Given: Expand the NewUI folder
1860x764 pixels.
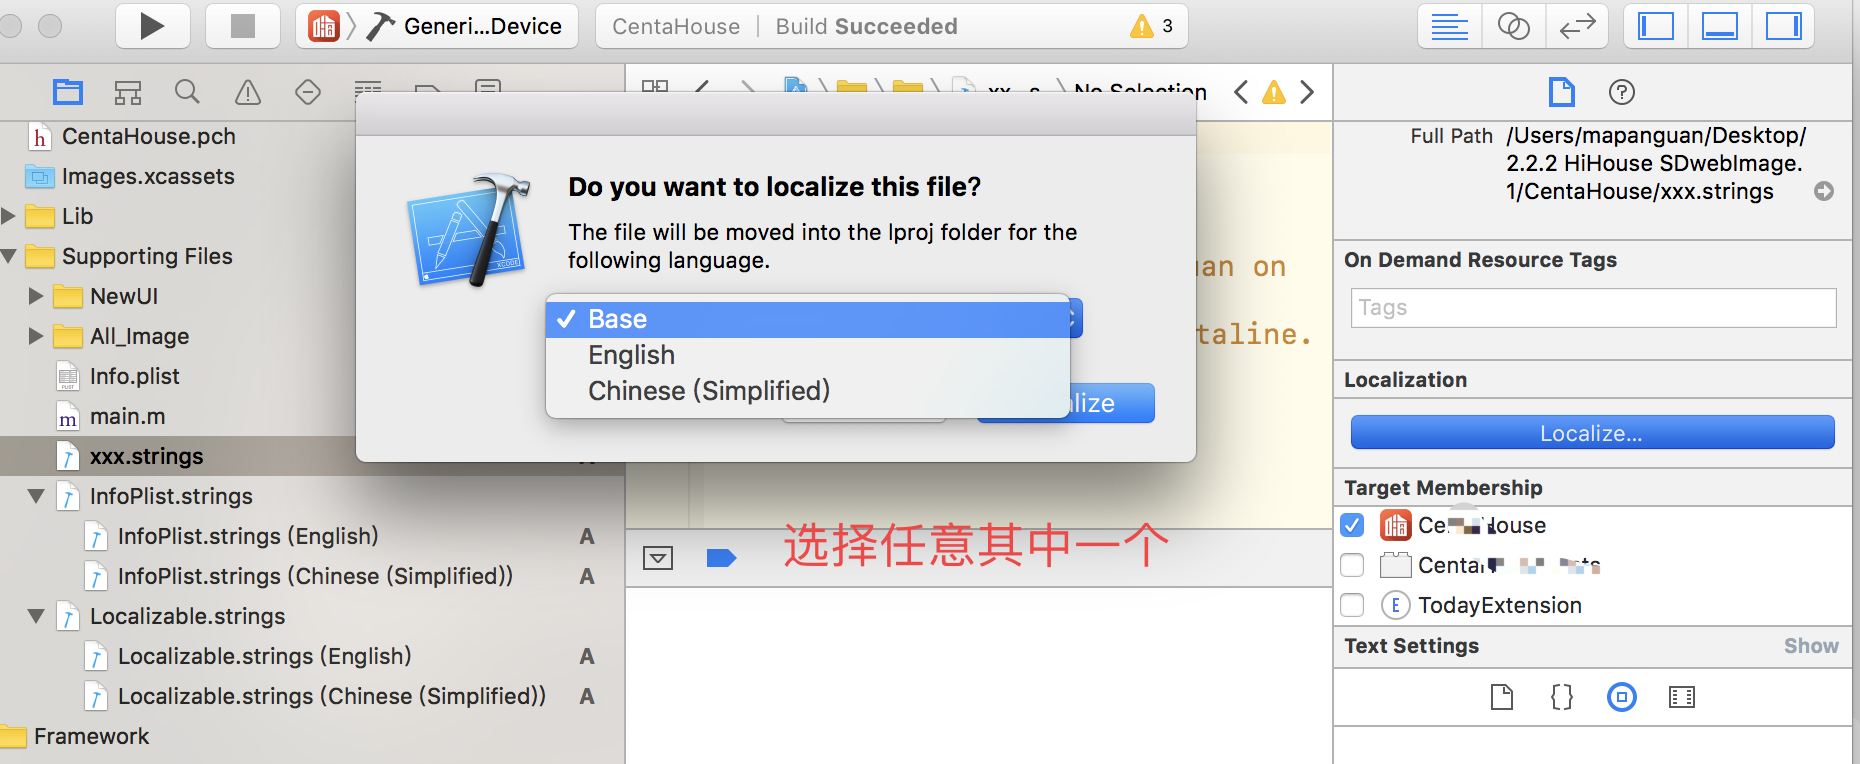Looking at the screenshot, I should point(36,296).
